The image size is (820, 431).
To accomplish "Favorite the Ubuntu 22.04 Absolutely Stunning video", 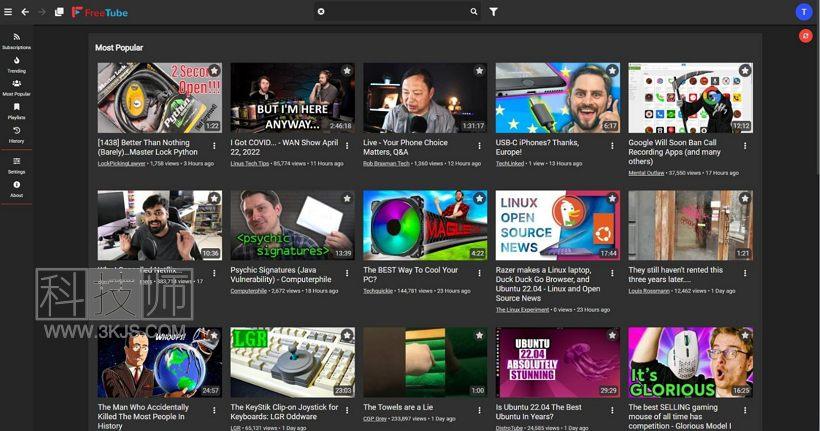I will tap(612, 335).
